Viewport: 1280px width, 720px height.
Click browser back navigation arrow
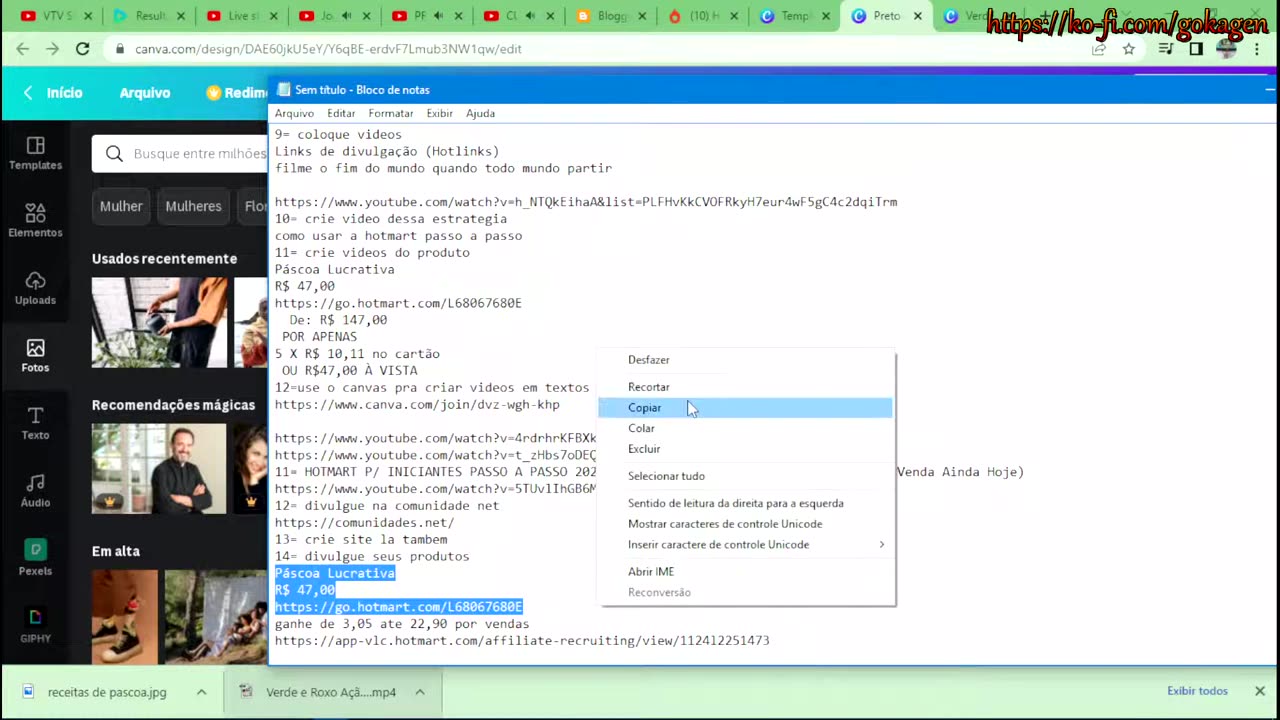pos(23,49)
